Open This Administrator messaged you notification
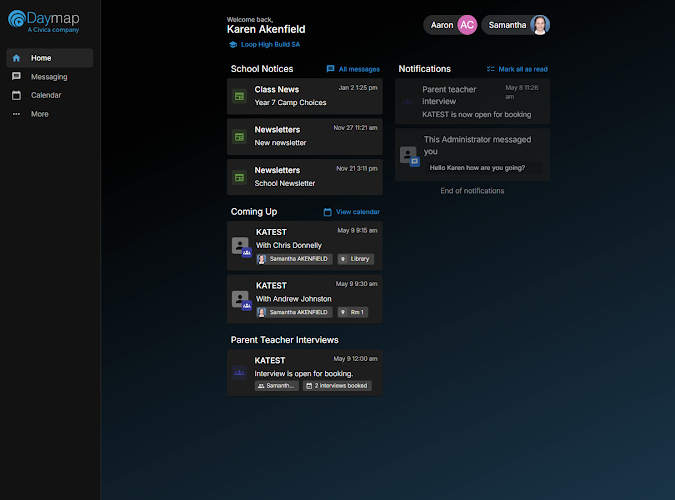This screenshot has width=675, height=500. coord(472,155)
